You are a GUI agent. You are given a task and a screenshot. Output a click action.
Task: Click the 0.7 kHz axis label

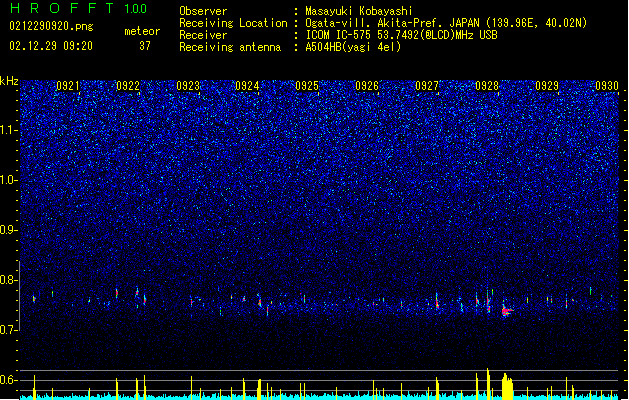coord(9,330)
